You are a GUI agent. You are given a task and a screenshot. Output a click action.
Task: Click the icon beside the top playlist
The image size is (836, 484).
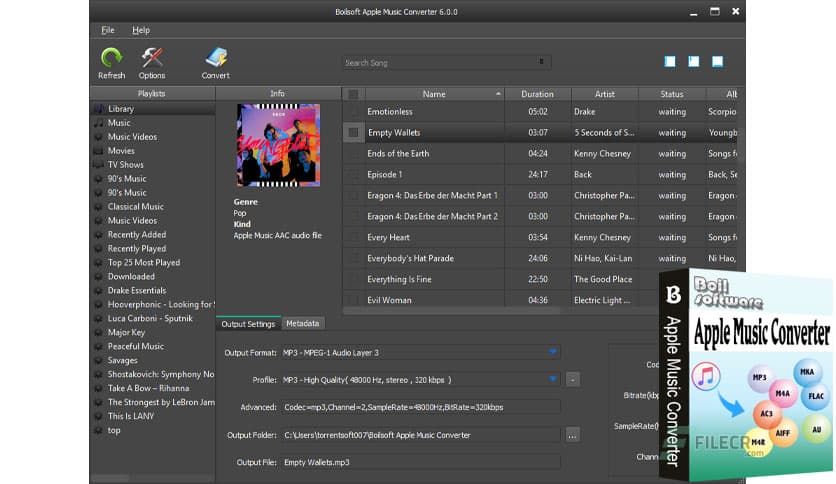click(x=99, y=430)
